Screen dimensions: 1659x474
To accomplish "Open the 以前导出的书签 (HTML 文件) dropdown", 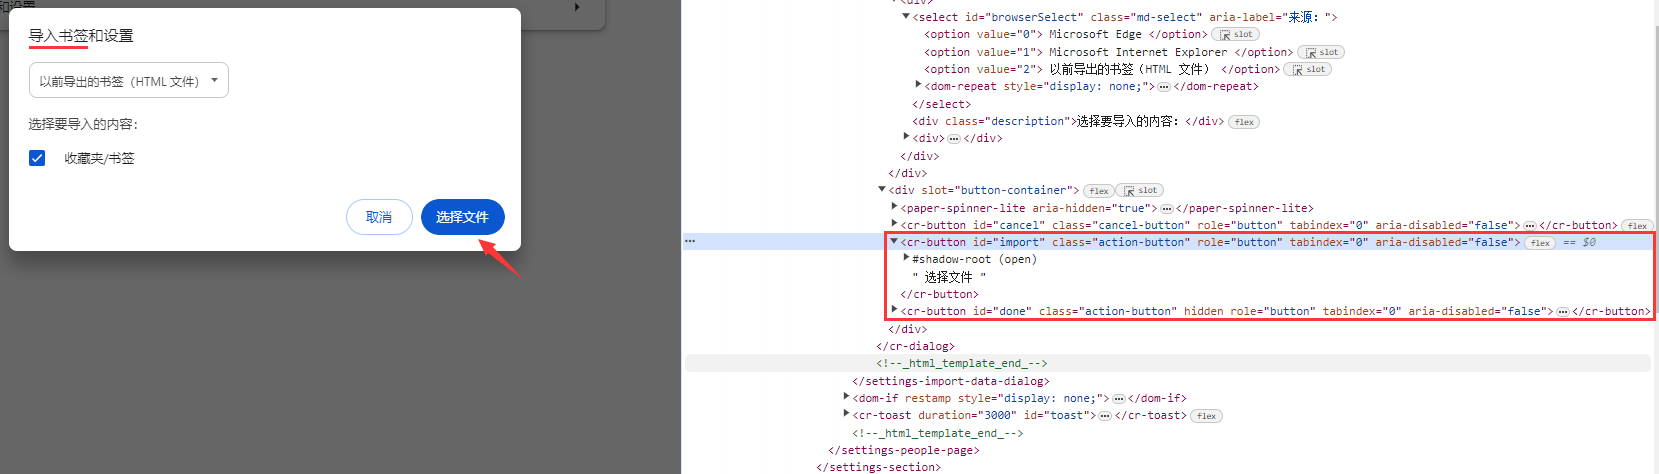I will [x=129, y=80].
